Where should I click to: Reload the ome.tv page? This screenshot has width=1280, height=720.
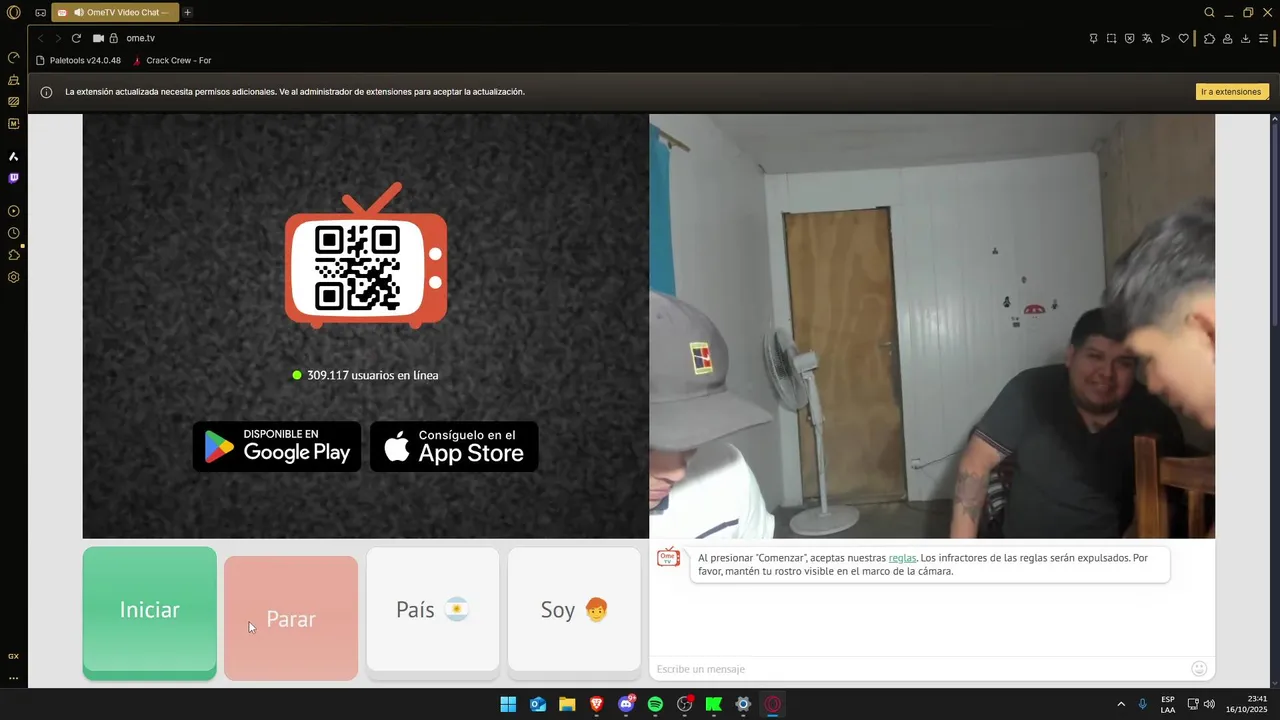(76, 38)
